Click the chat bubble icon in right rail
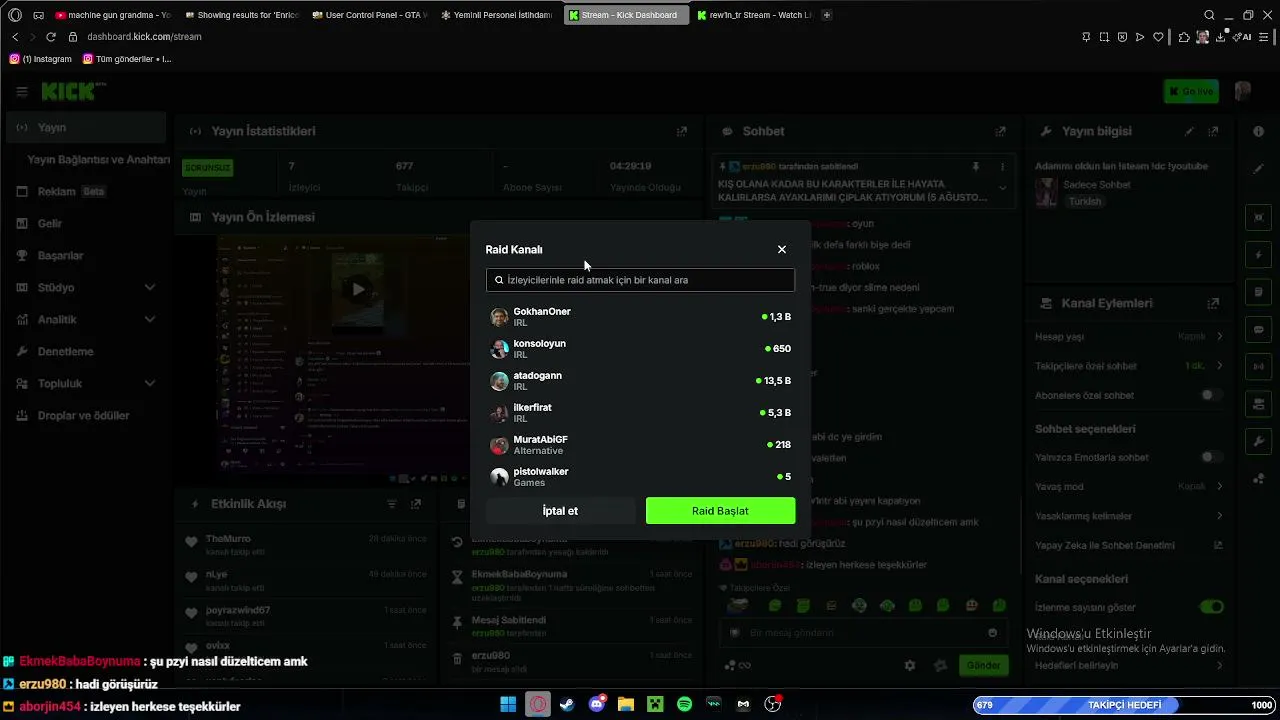Viewport: 1280px width, 720px height. coord(1258,329)
